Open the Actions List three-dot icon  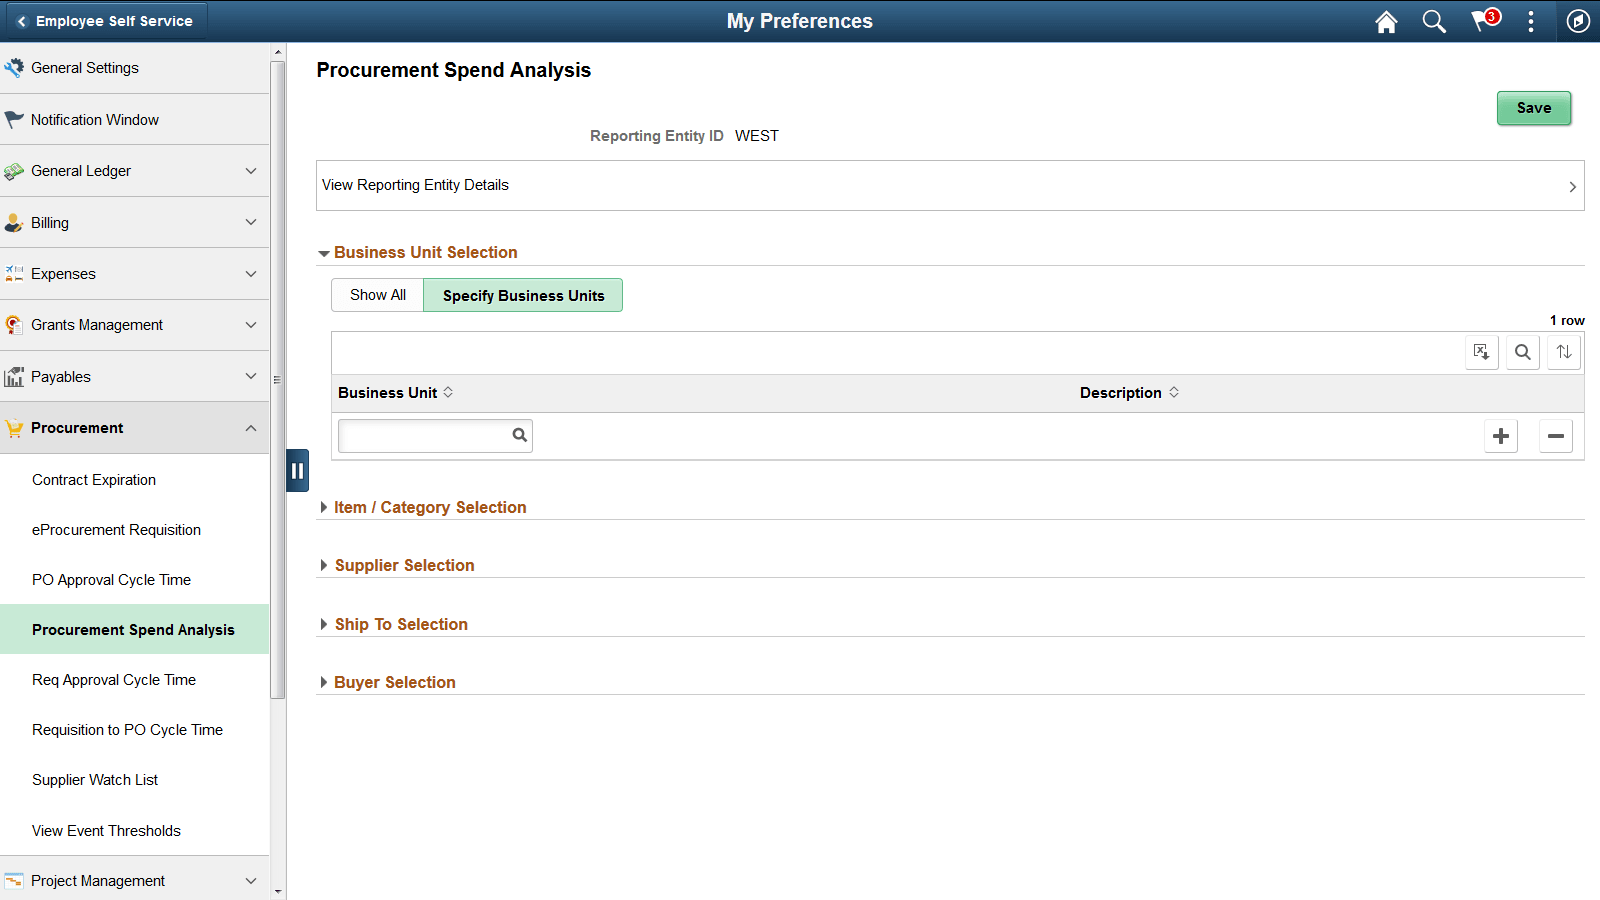click(x=1531, y=21)
